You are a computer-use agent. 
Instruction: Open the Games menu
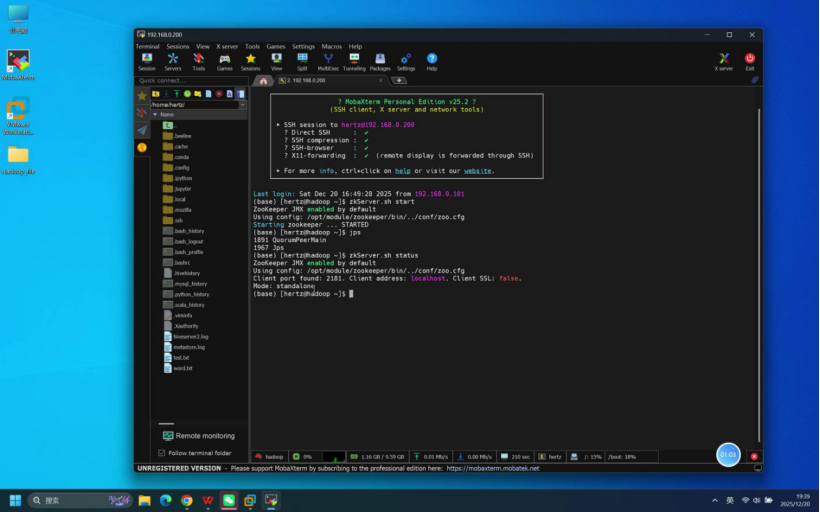pos(276,47)
